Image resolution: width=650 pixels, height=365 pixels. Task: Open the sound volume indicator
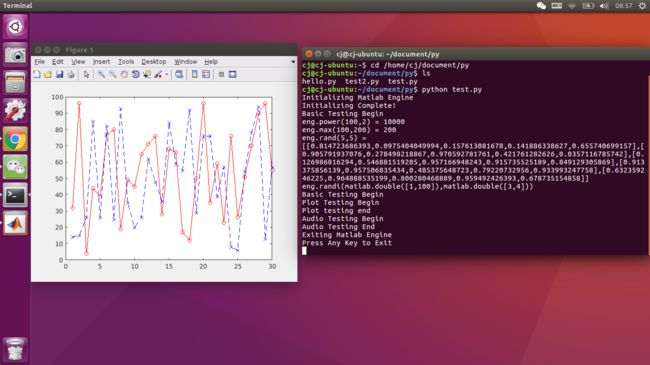point(604,6)
